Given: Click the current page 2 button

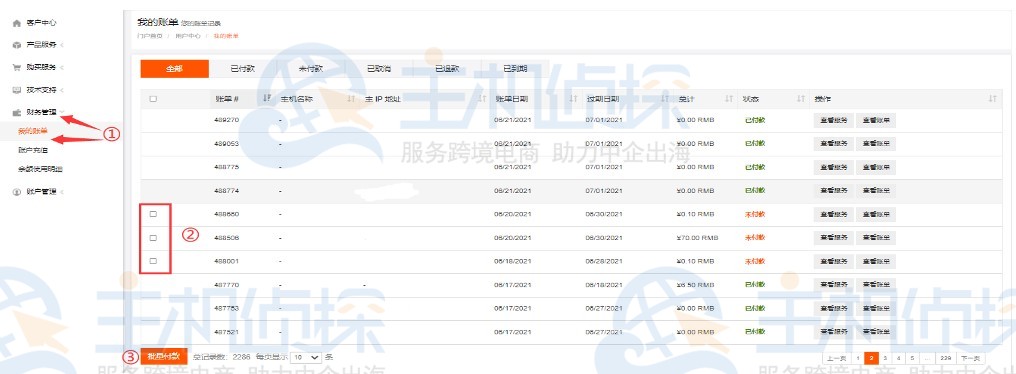Looking at the screenshot, I should [872, 358].
